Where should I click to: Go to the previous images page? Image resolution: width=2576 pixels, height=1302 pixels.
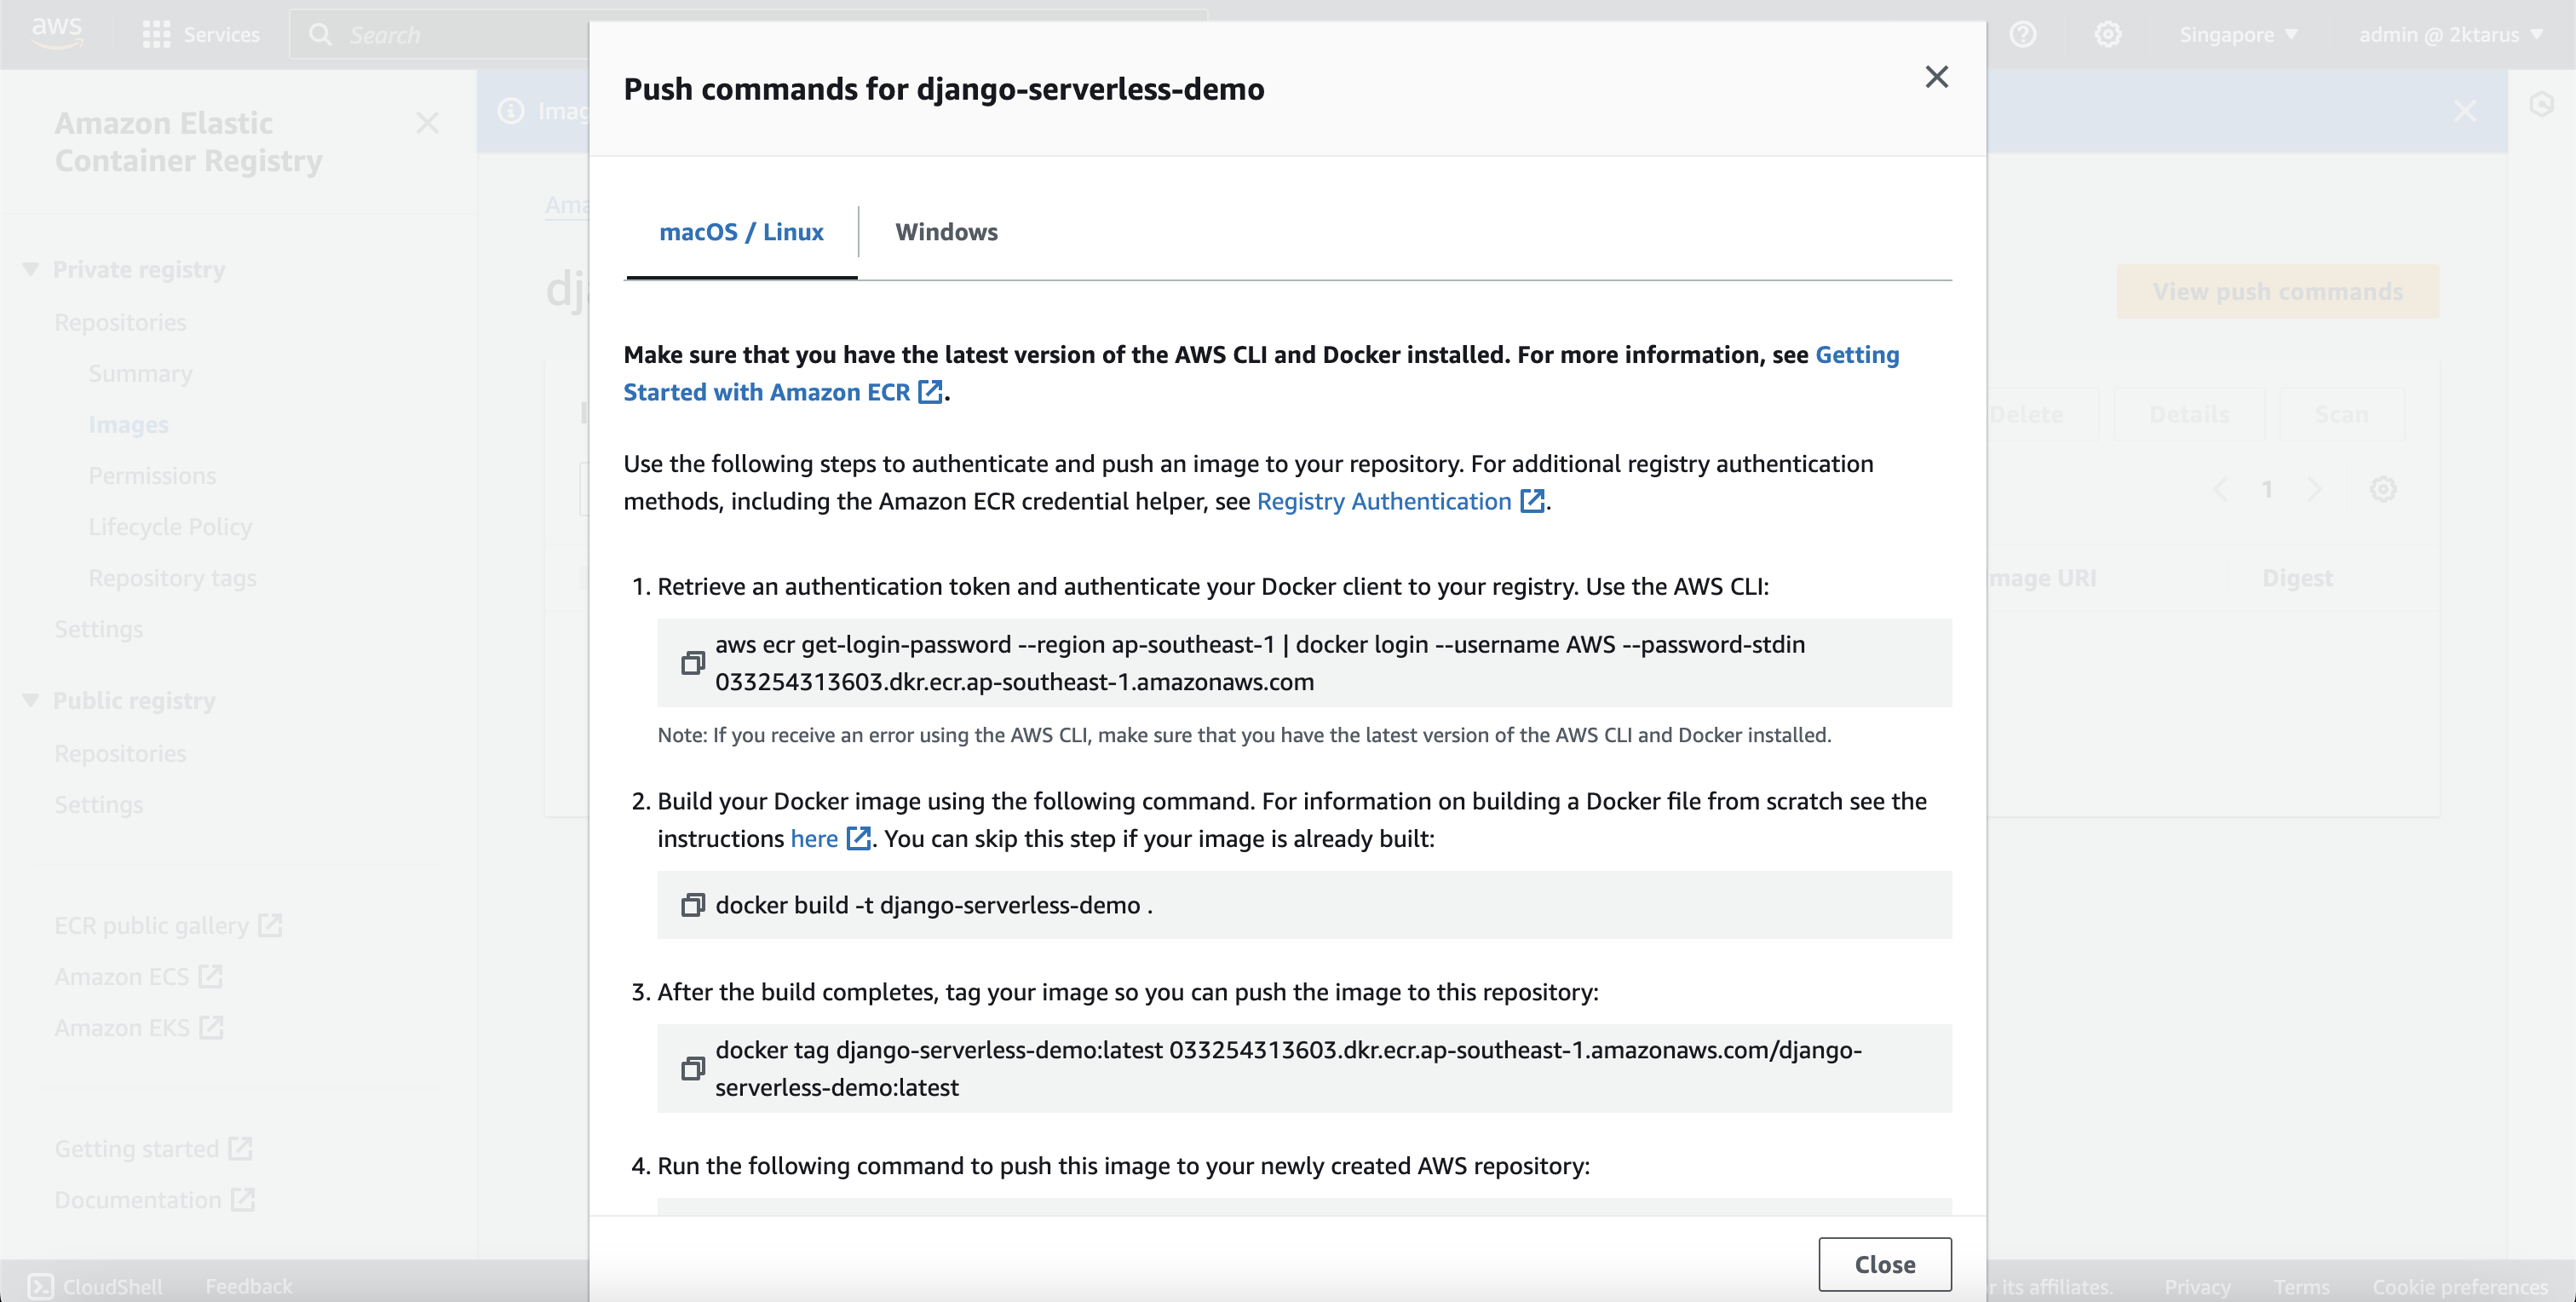coord(2220,489)
